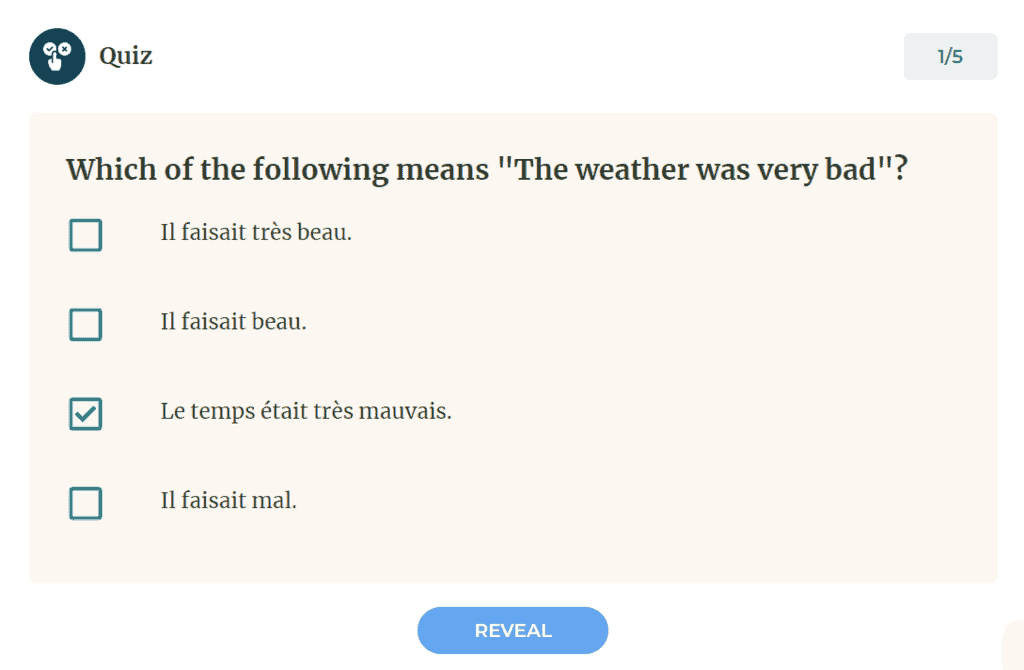This screenshot has height=670, width=1024.
Task: Check the "Il faisait très beau." checkbox
Action: (86, 235)
